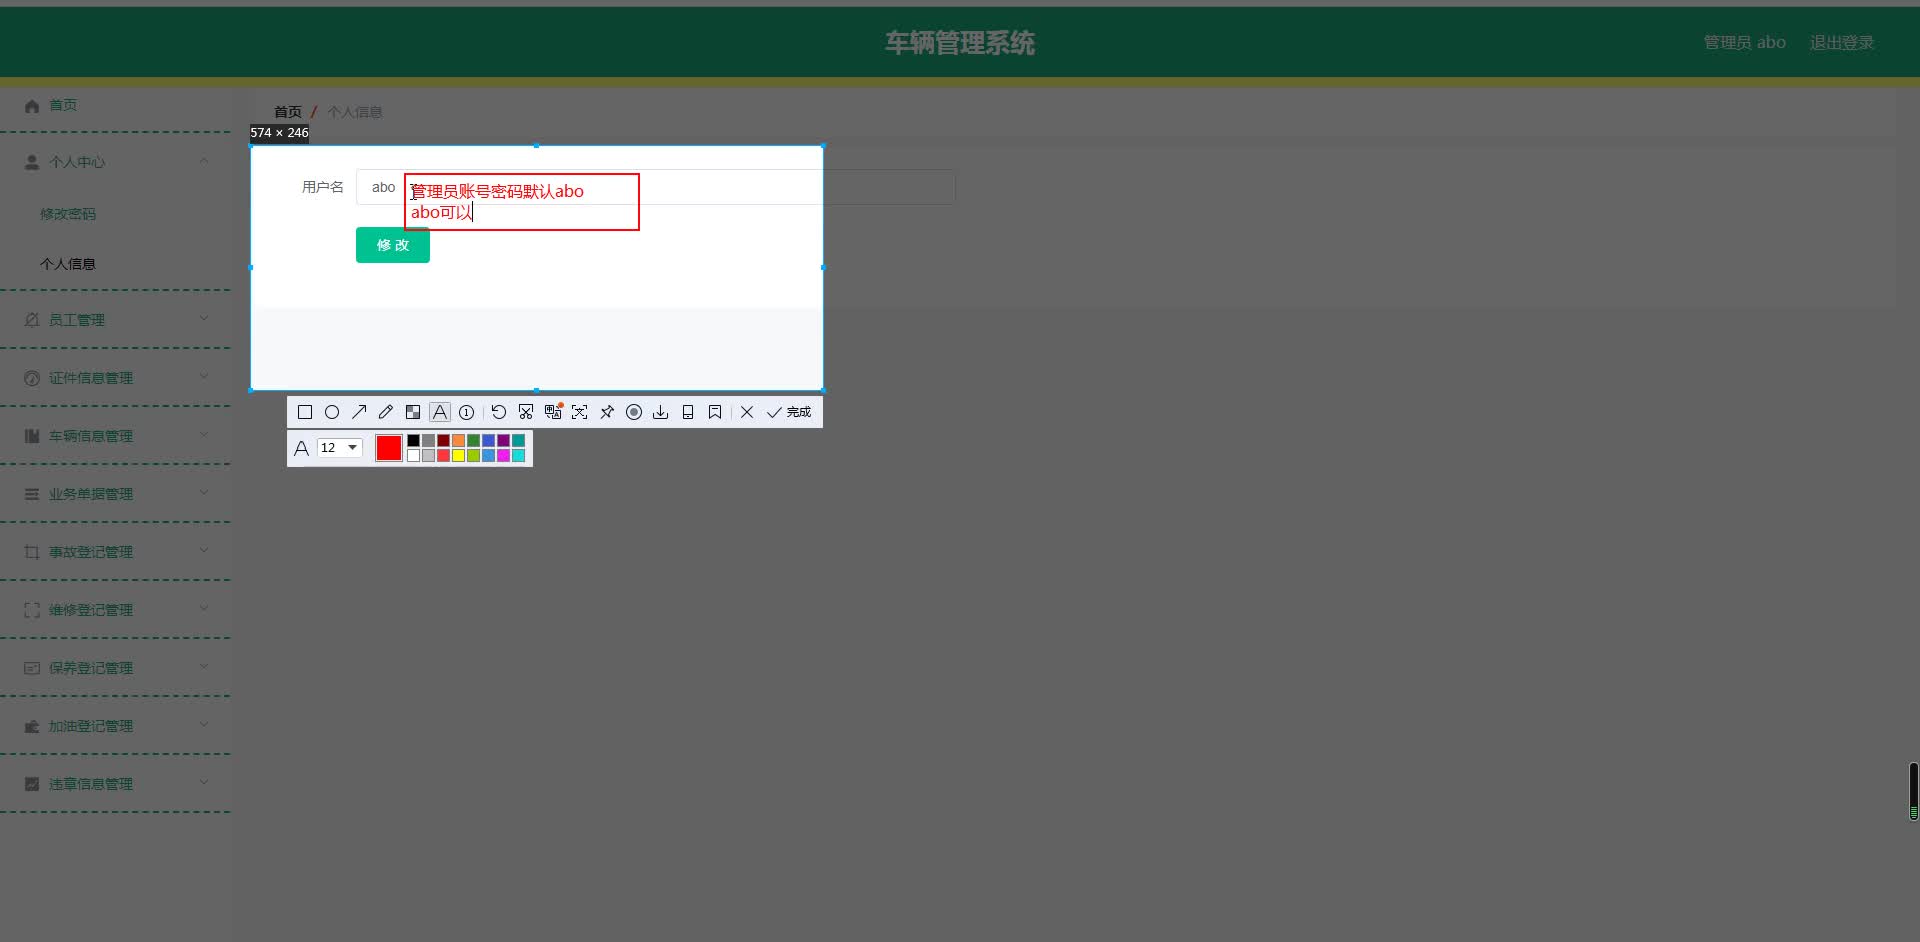The width and height of the screenshot is (1920, 942).
Task: Click the scissors screenshot-cut icon
Action: [526, 412]
